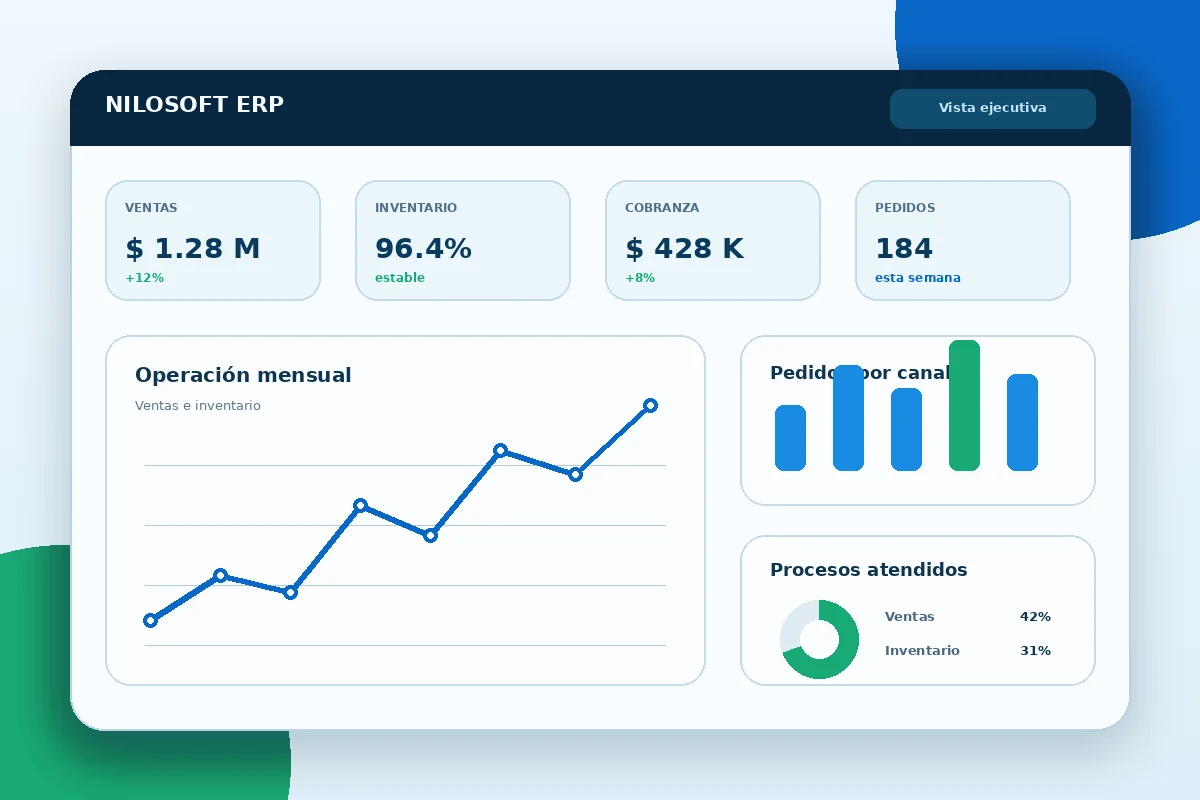This screenshot has width=1200, height=800.
Task: Click the +8% label under Cobranza
Action: tap(640, 278)
